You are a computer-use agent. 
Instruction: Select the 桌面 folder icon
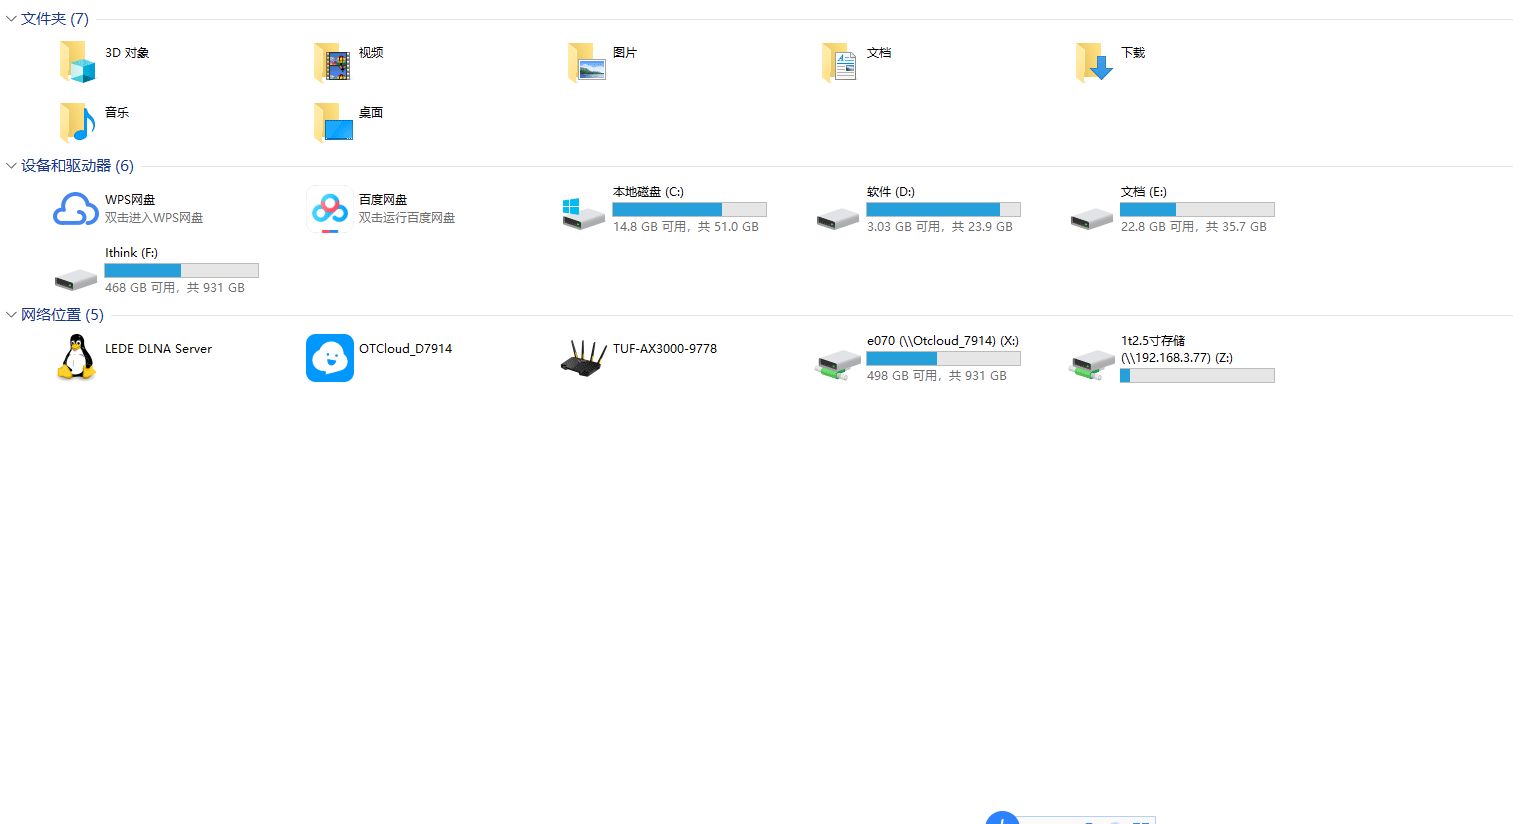click(332, 122)
